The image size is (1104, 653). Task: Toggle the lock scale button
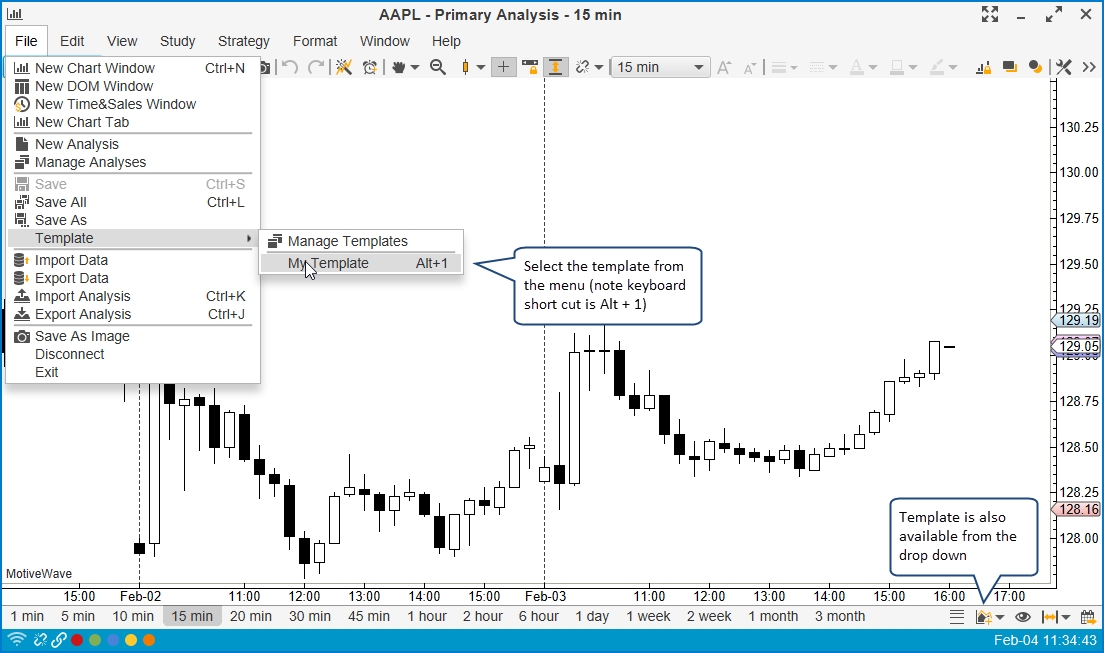[529, 67]
